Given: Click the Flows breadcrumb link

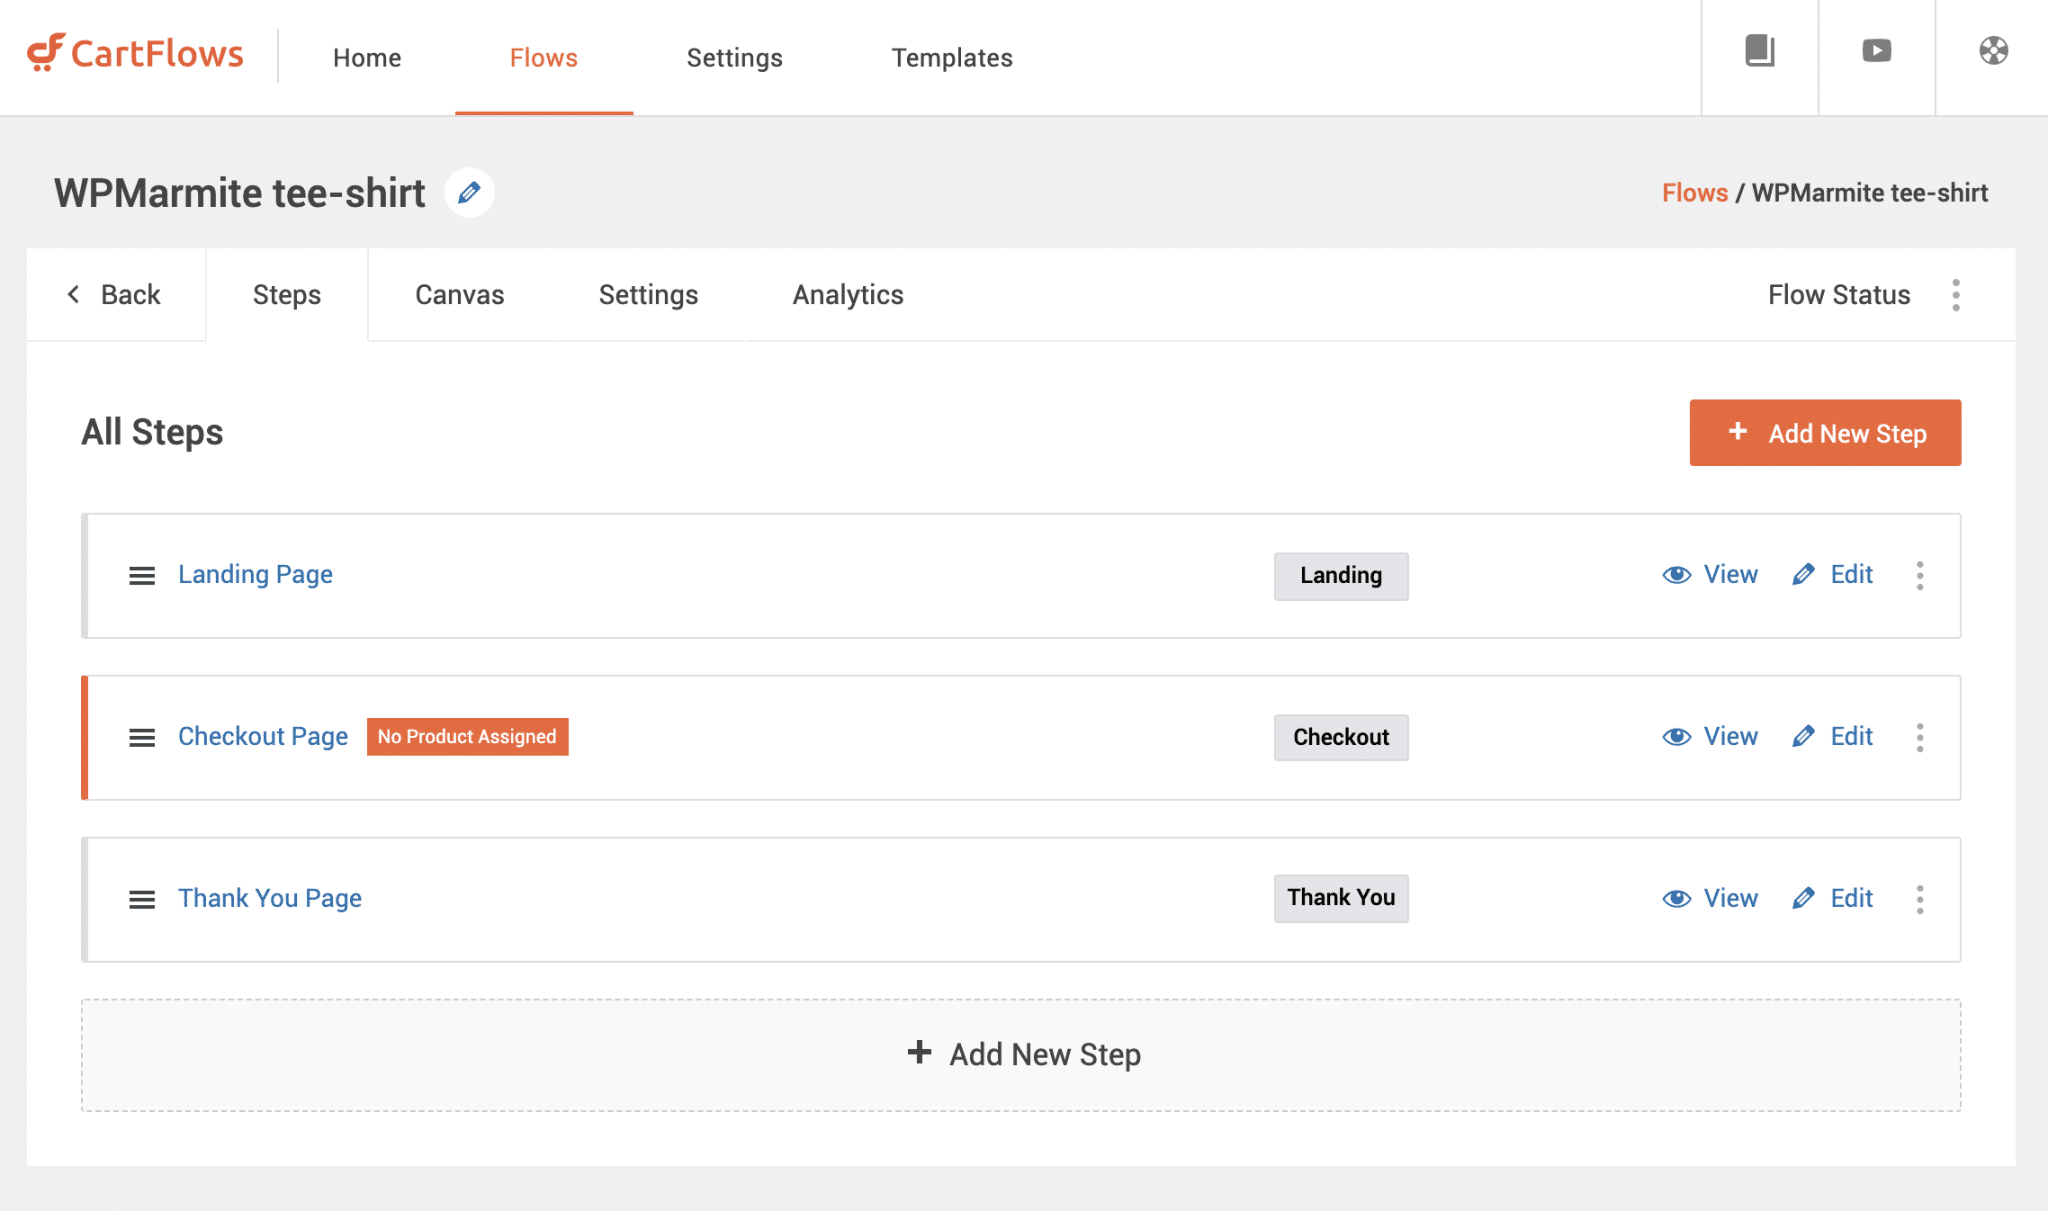Looking at the screenshot, I should point(1695,193).
